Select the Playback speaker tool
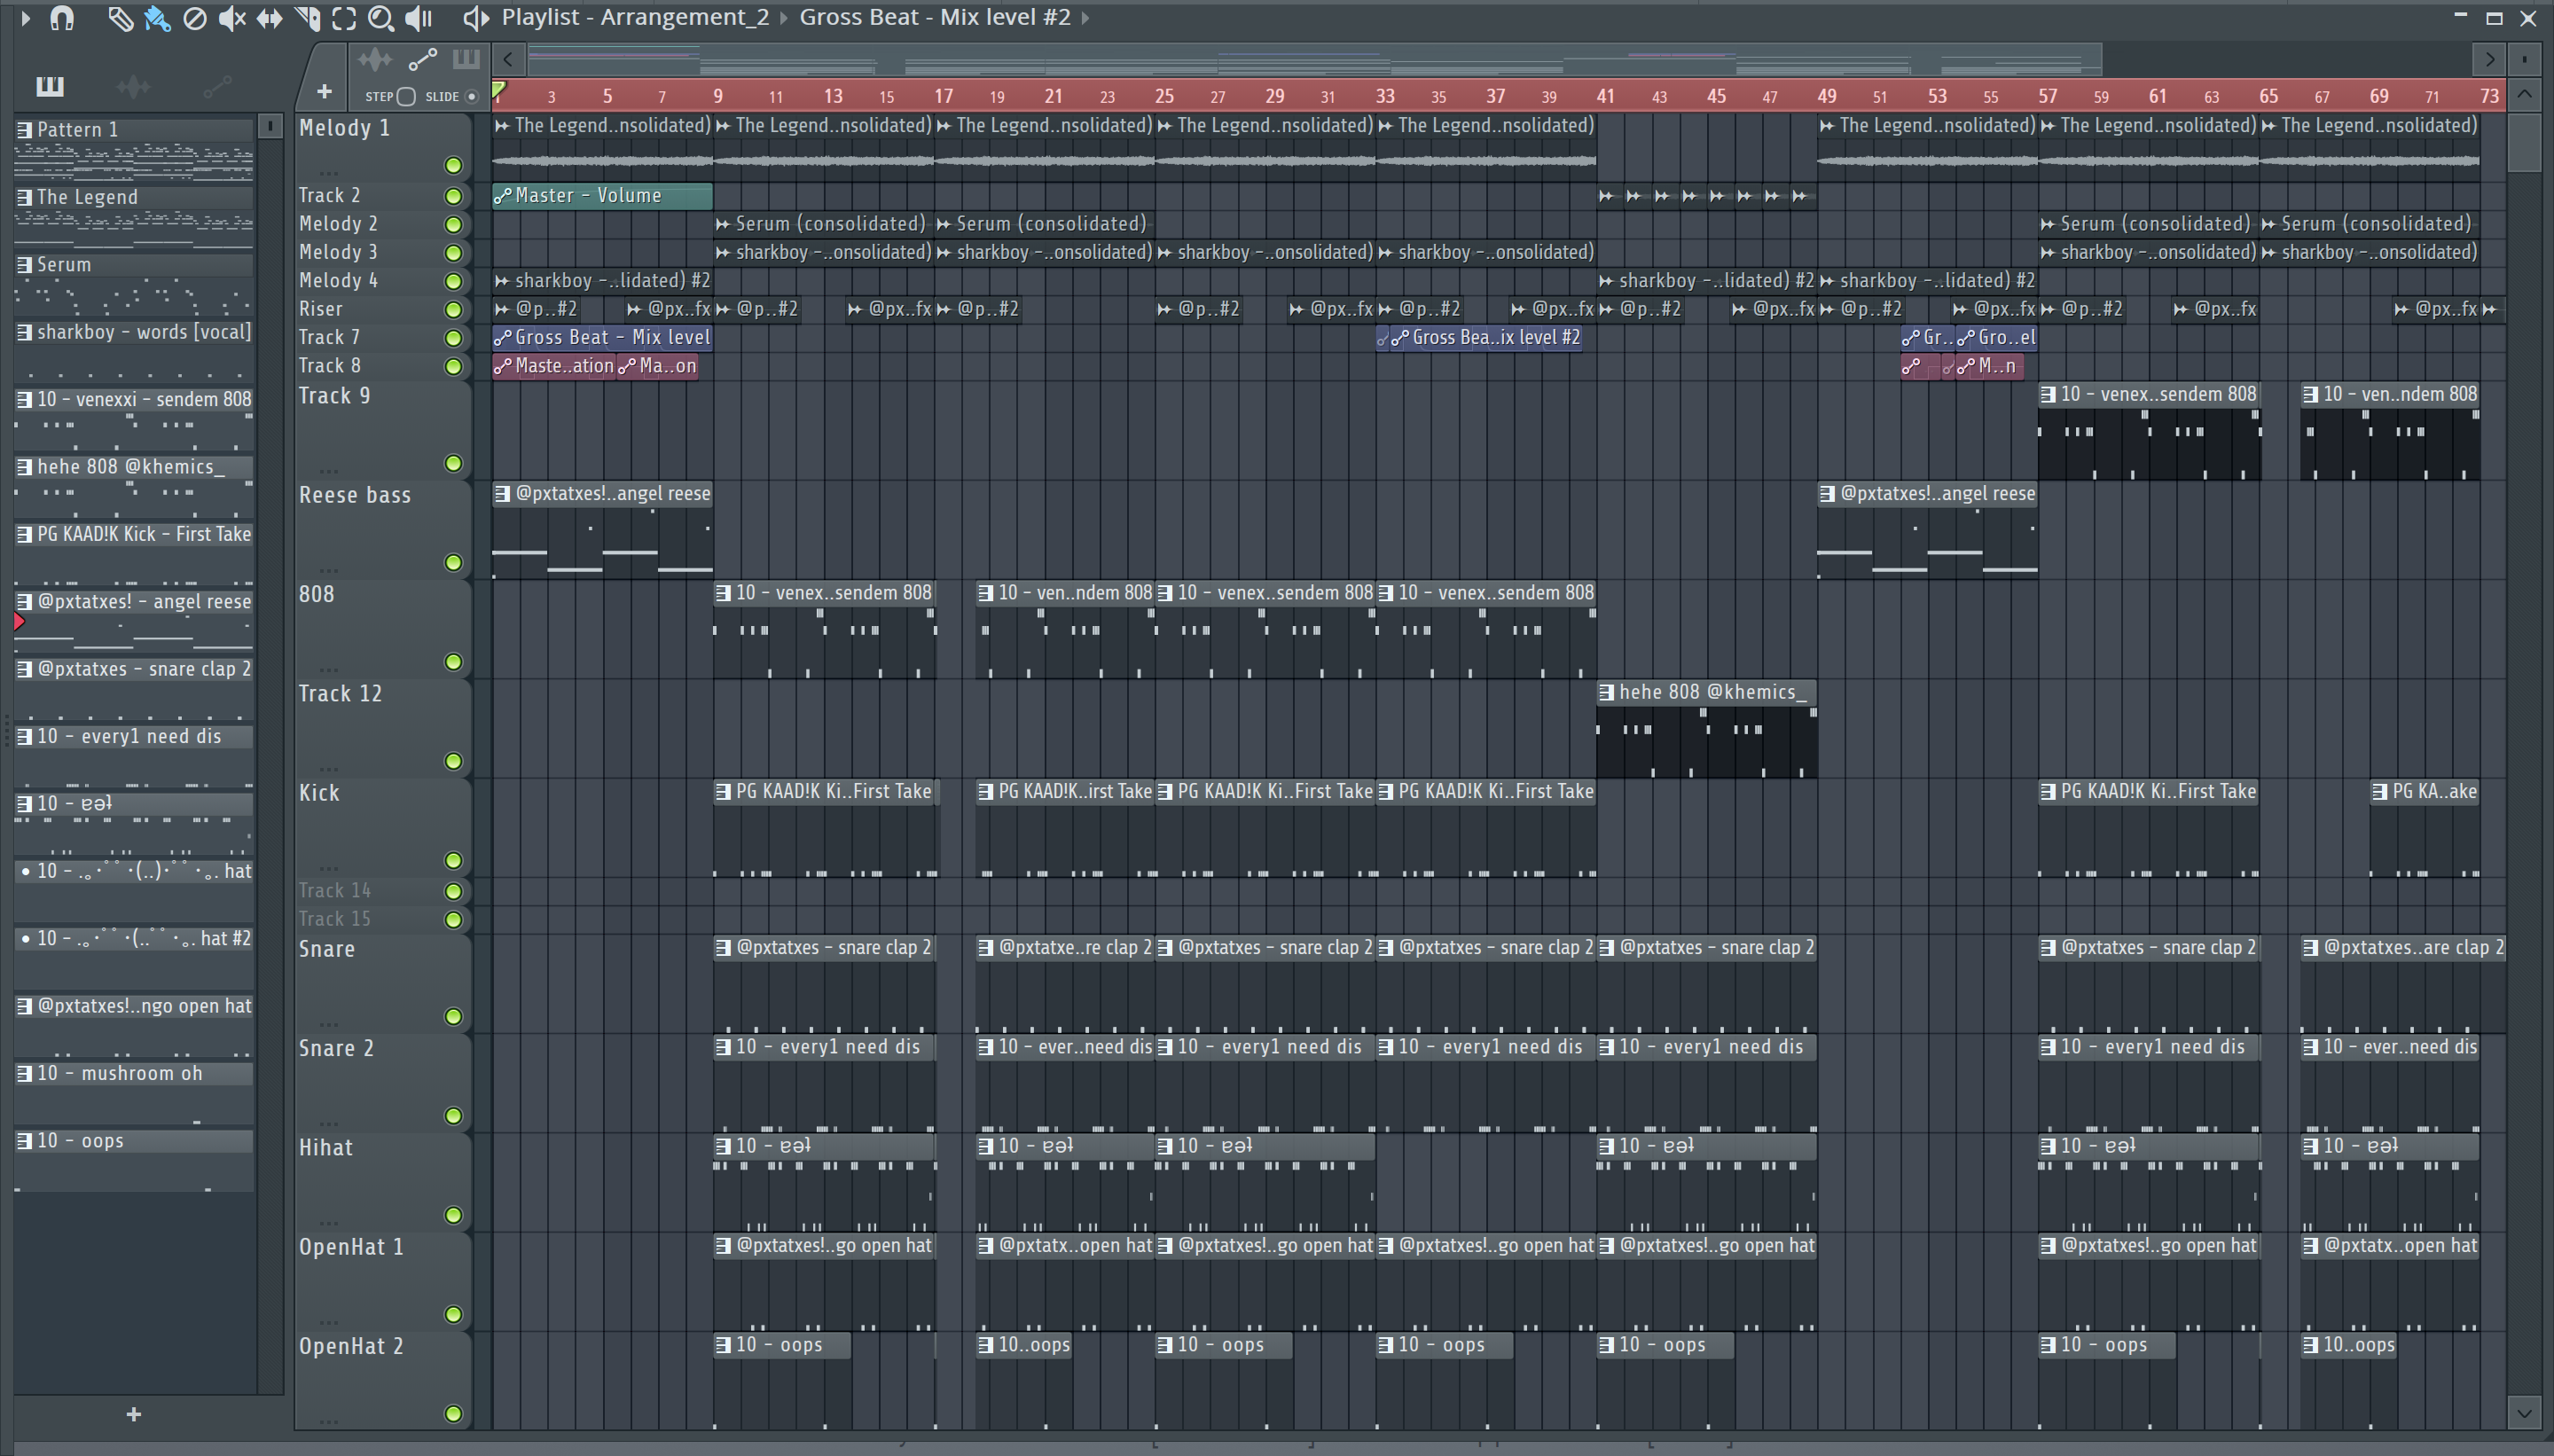This screenshot has width=2554, height=1456. [x=418, y=18]
